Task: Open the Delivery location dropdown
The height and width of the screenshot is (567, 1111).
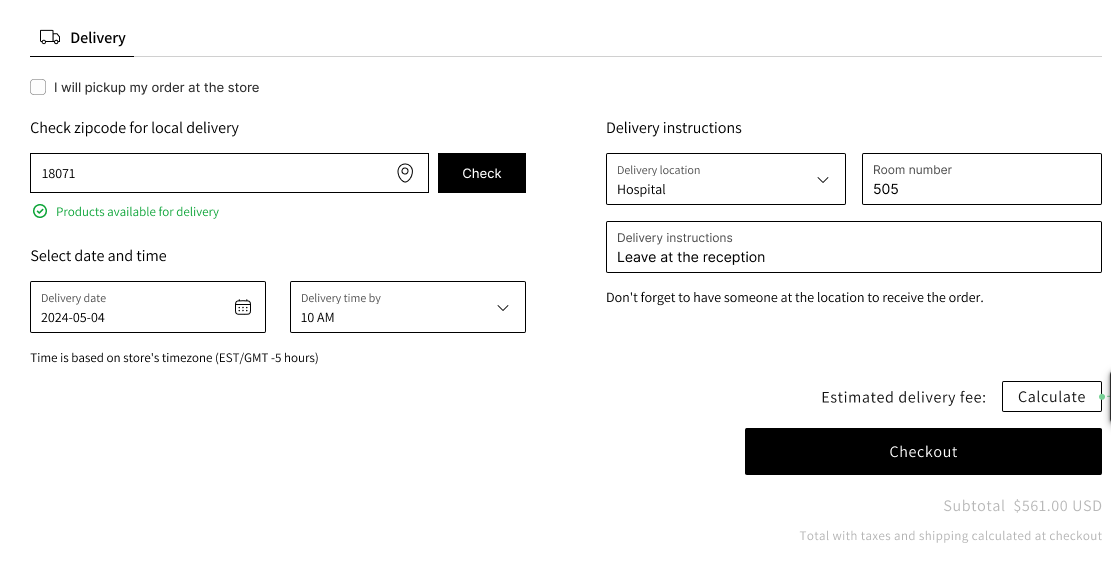Action: 823,180
